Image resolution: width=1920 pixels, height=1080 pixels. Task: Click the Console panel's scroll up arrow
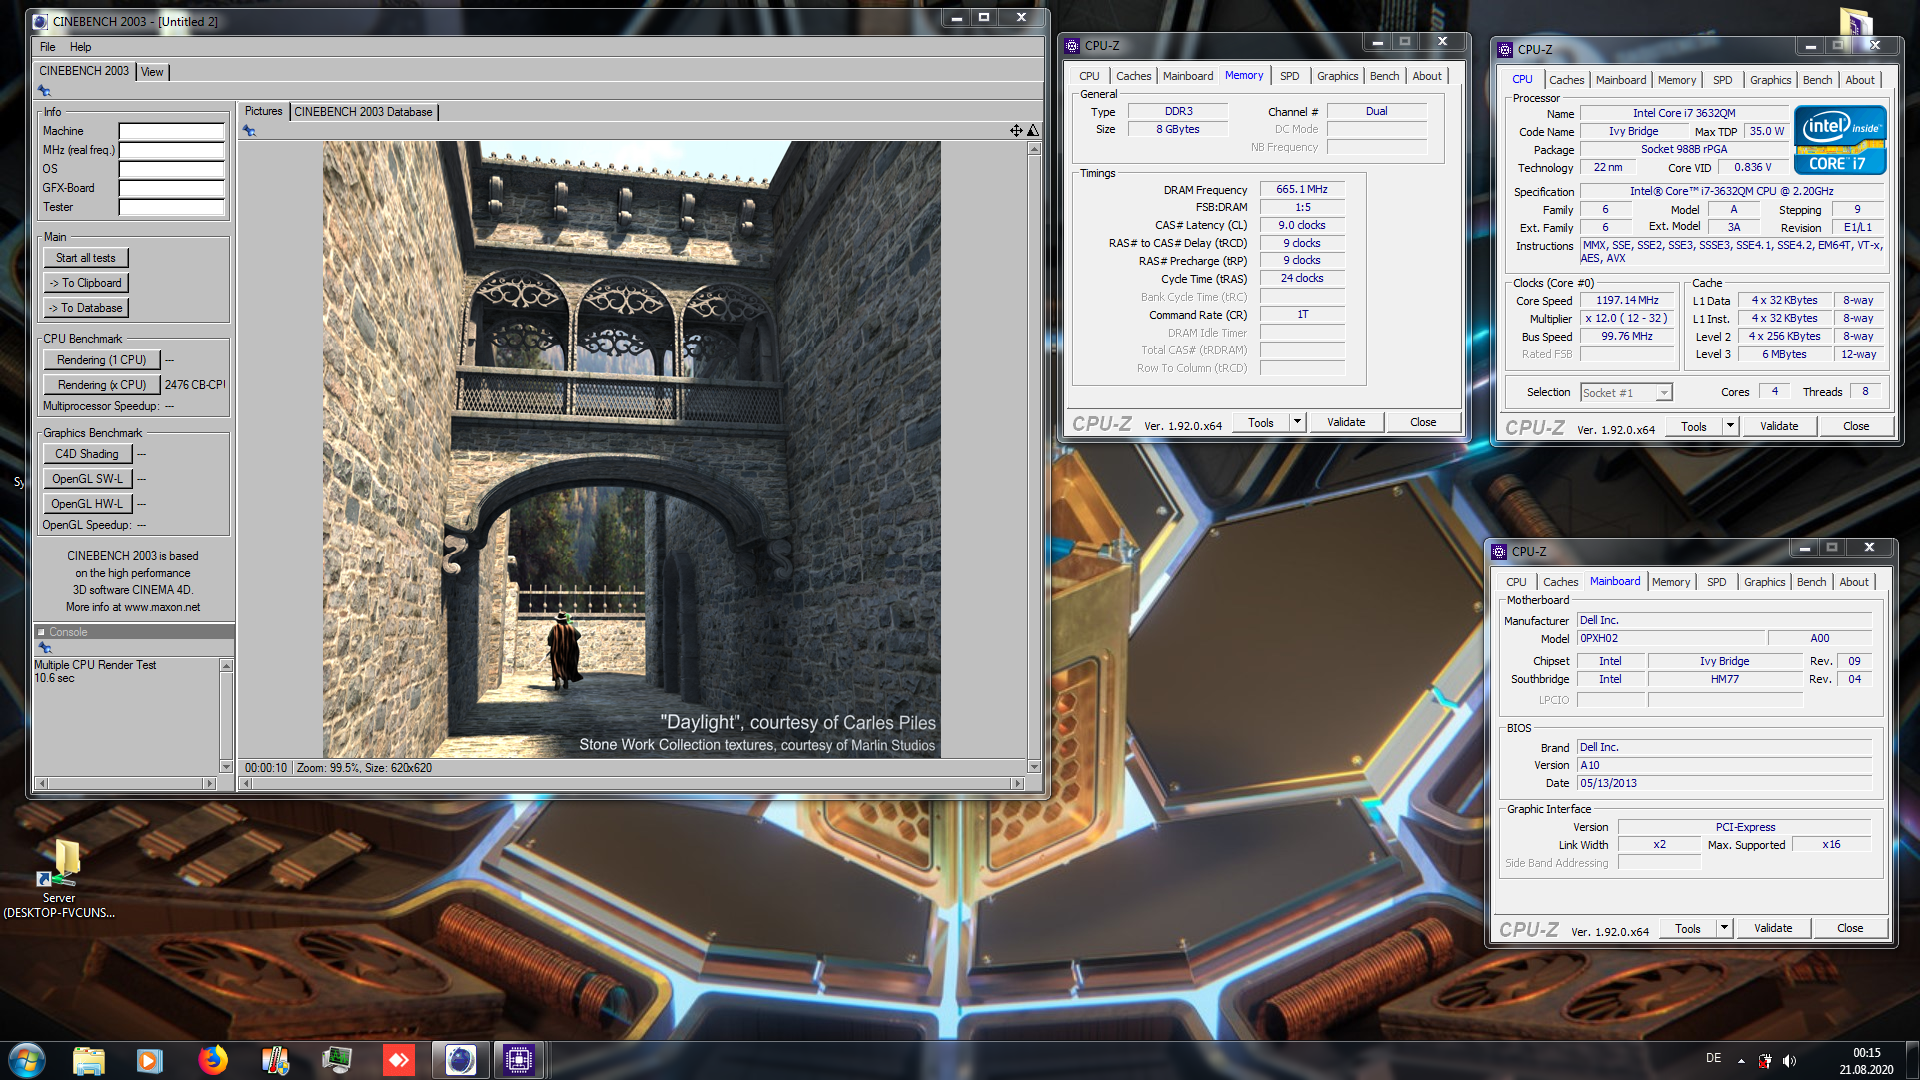226,666
